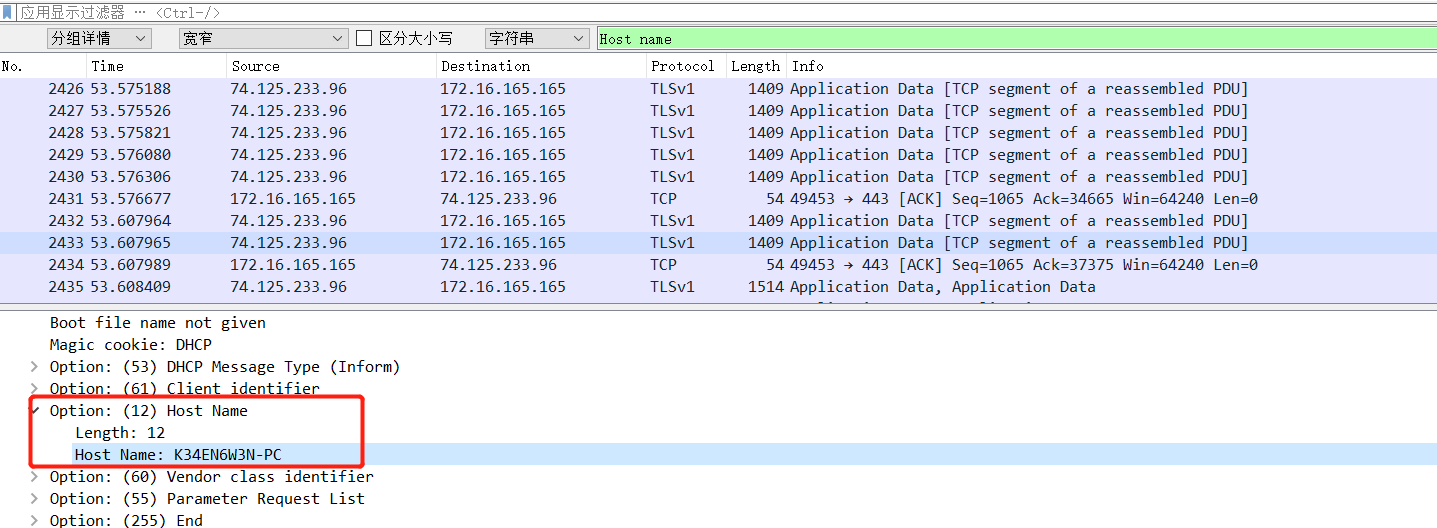Select packet 2435 with length 1514
The image size is (1437, 528).
coord(718,287)
